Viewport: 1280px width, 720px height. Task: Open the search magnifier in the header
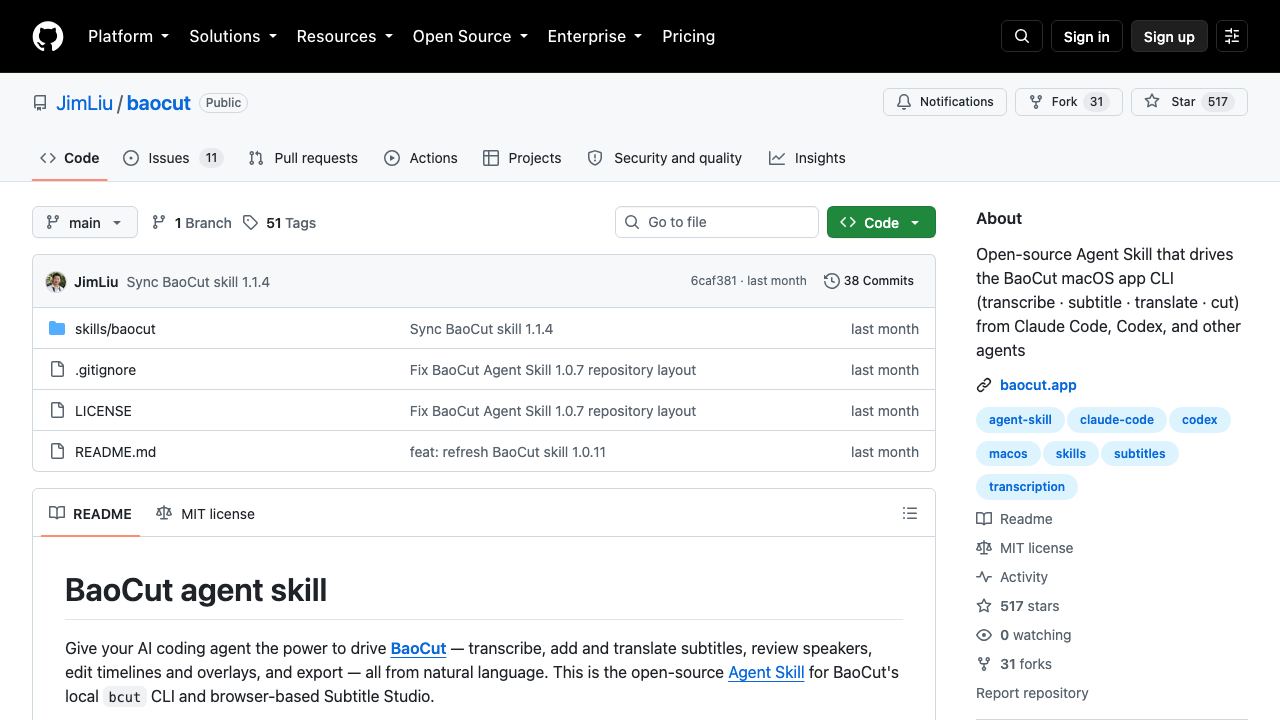click(1022, 36)
